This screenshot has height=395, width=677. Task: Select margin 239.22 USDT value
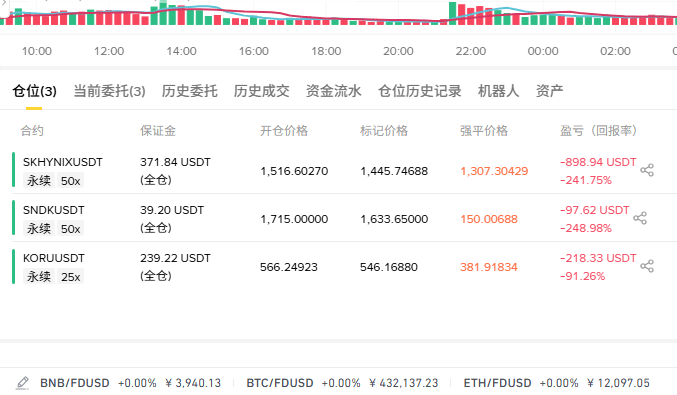point(175,258)
